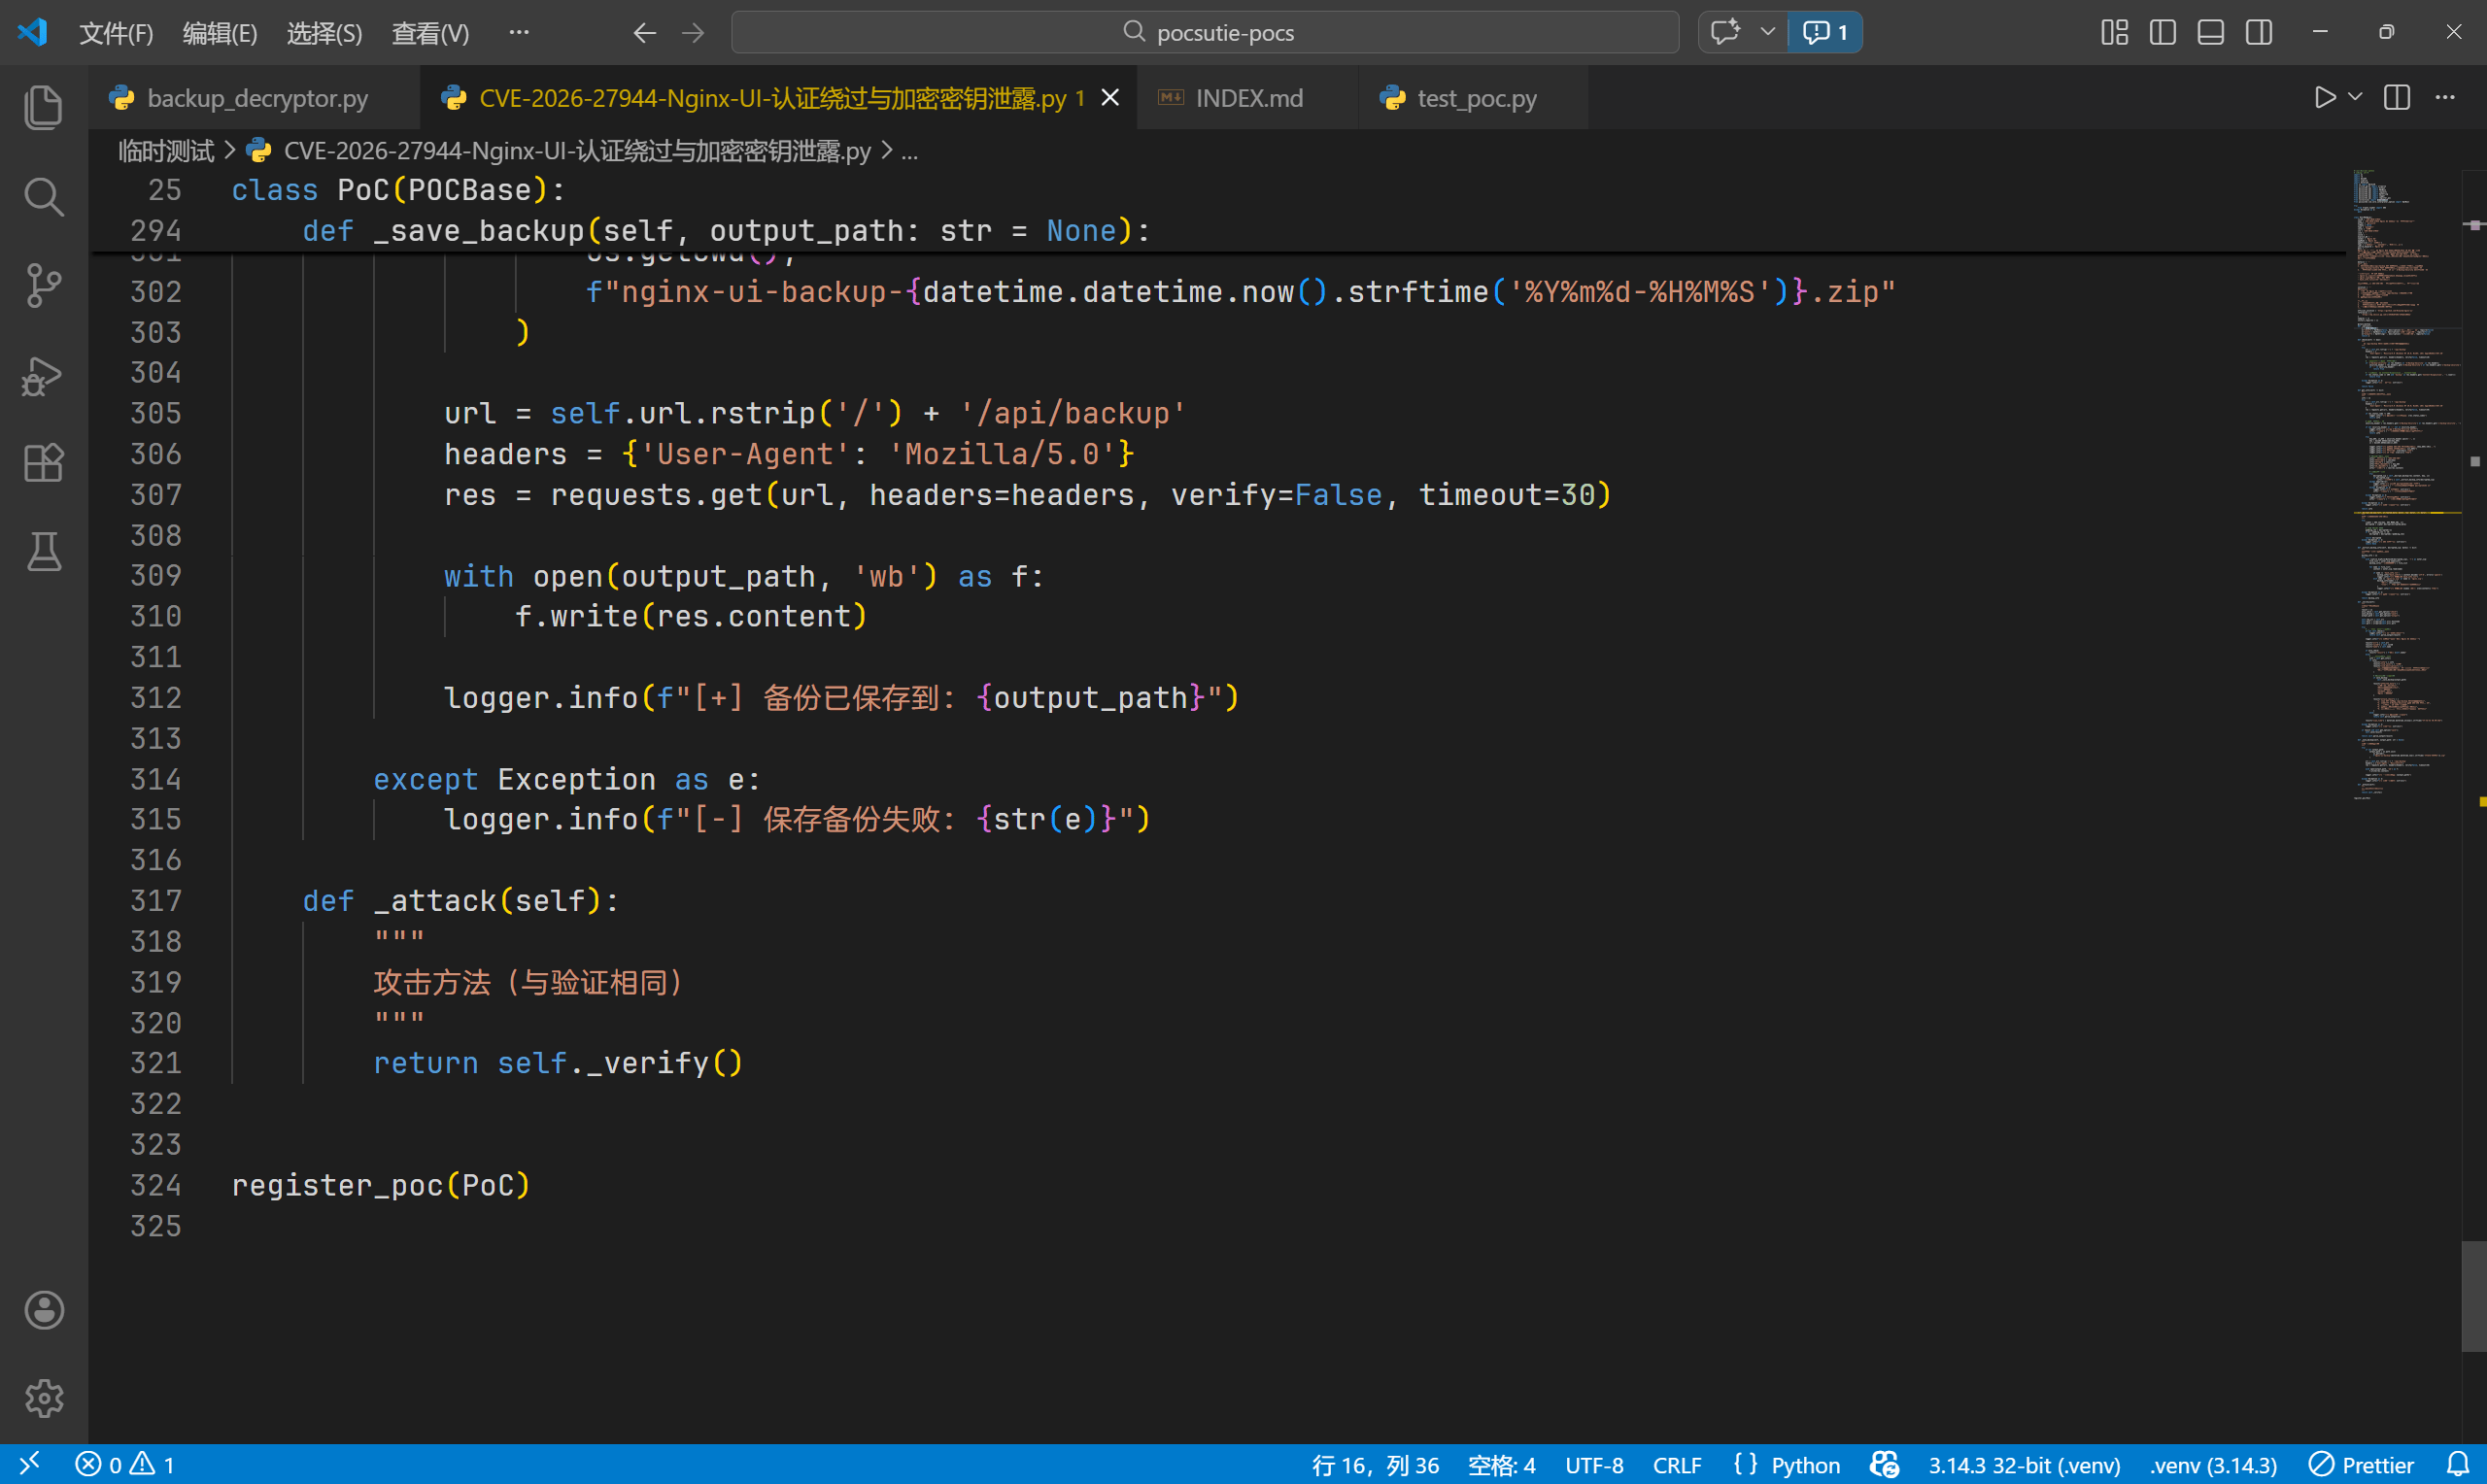Viewport: 2487px width, 1484px height.
Task: Toggle the primary side bar layout
Action: click(x=2162, y=32)
